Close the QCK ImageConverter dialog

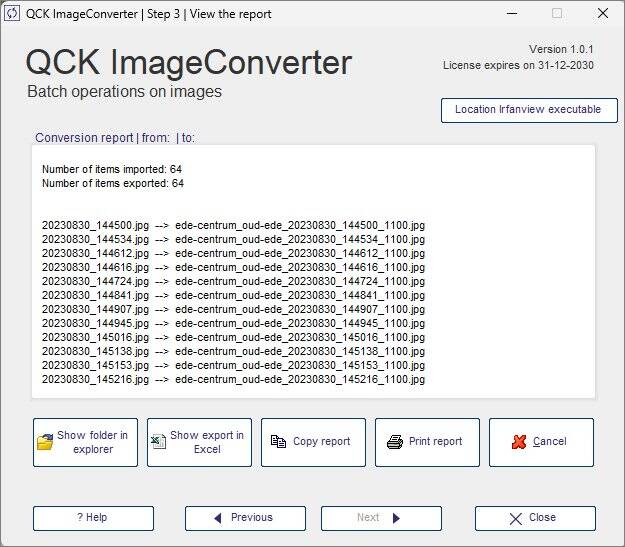[535, 518]
